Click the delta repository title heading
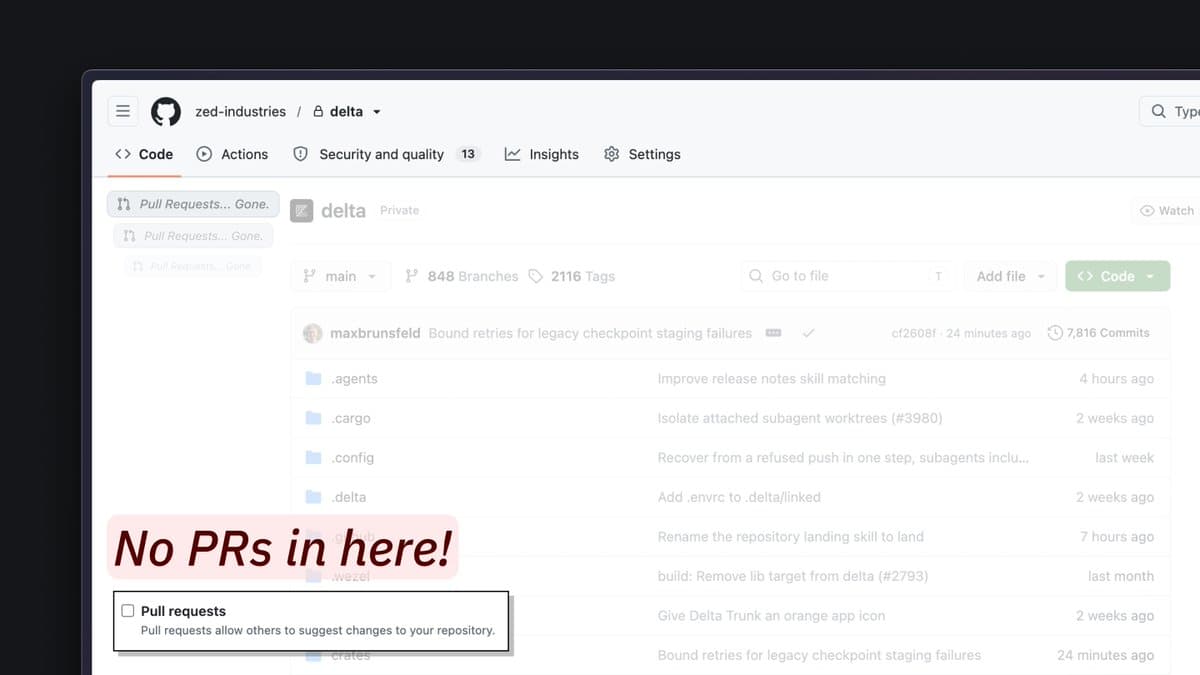 point(343,211)
